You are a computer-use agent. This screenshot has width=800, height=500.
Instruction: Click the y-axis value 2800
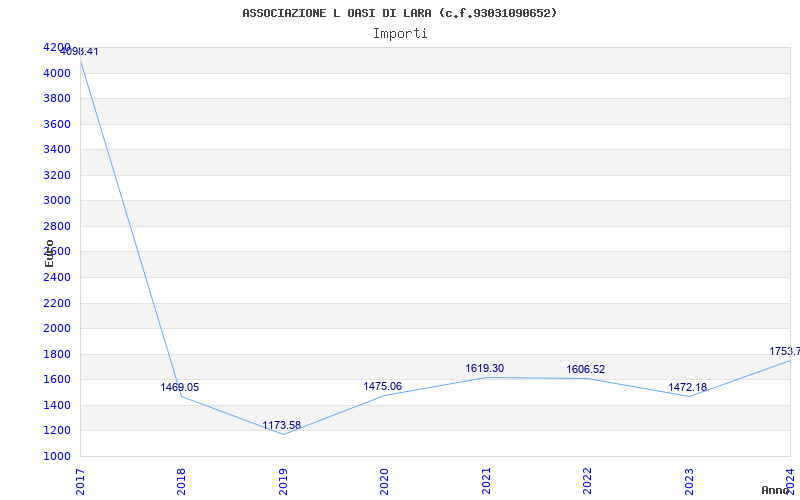pyautogui.click(x=57, y=227)
